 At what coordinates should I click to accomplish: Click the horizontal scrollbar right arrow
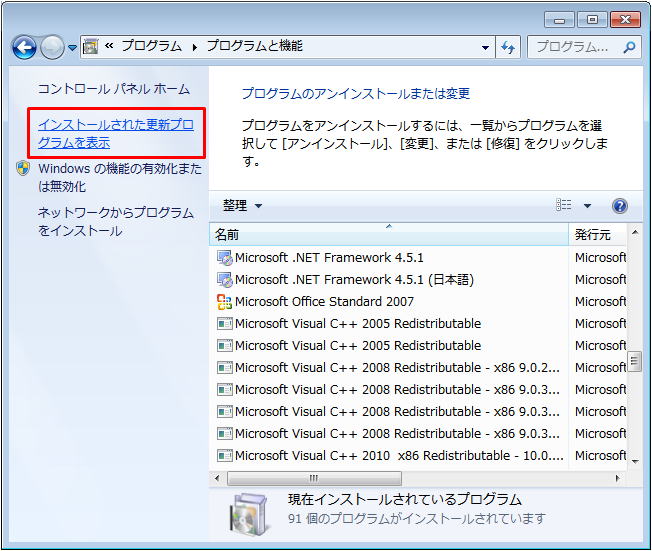tap(617, 478)
